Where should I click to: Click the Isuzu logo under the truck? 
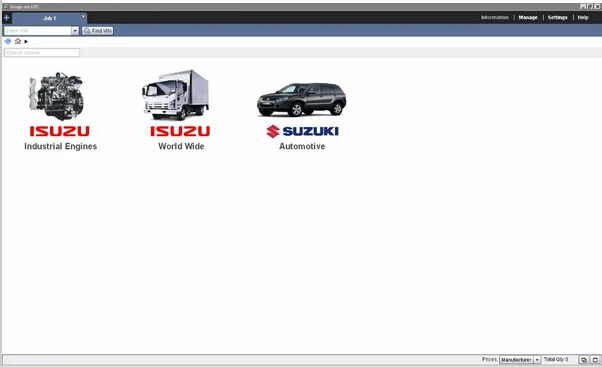180,131
